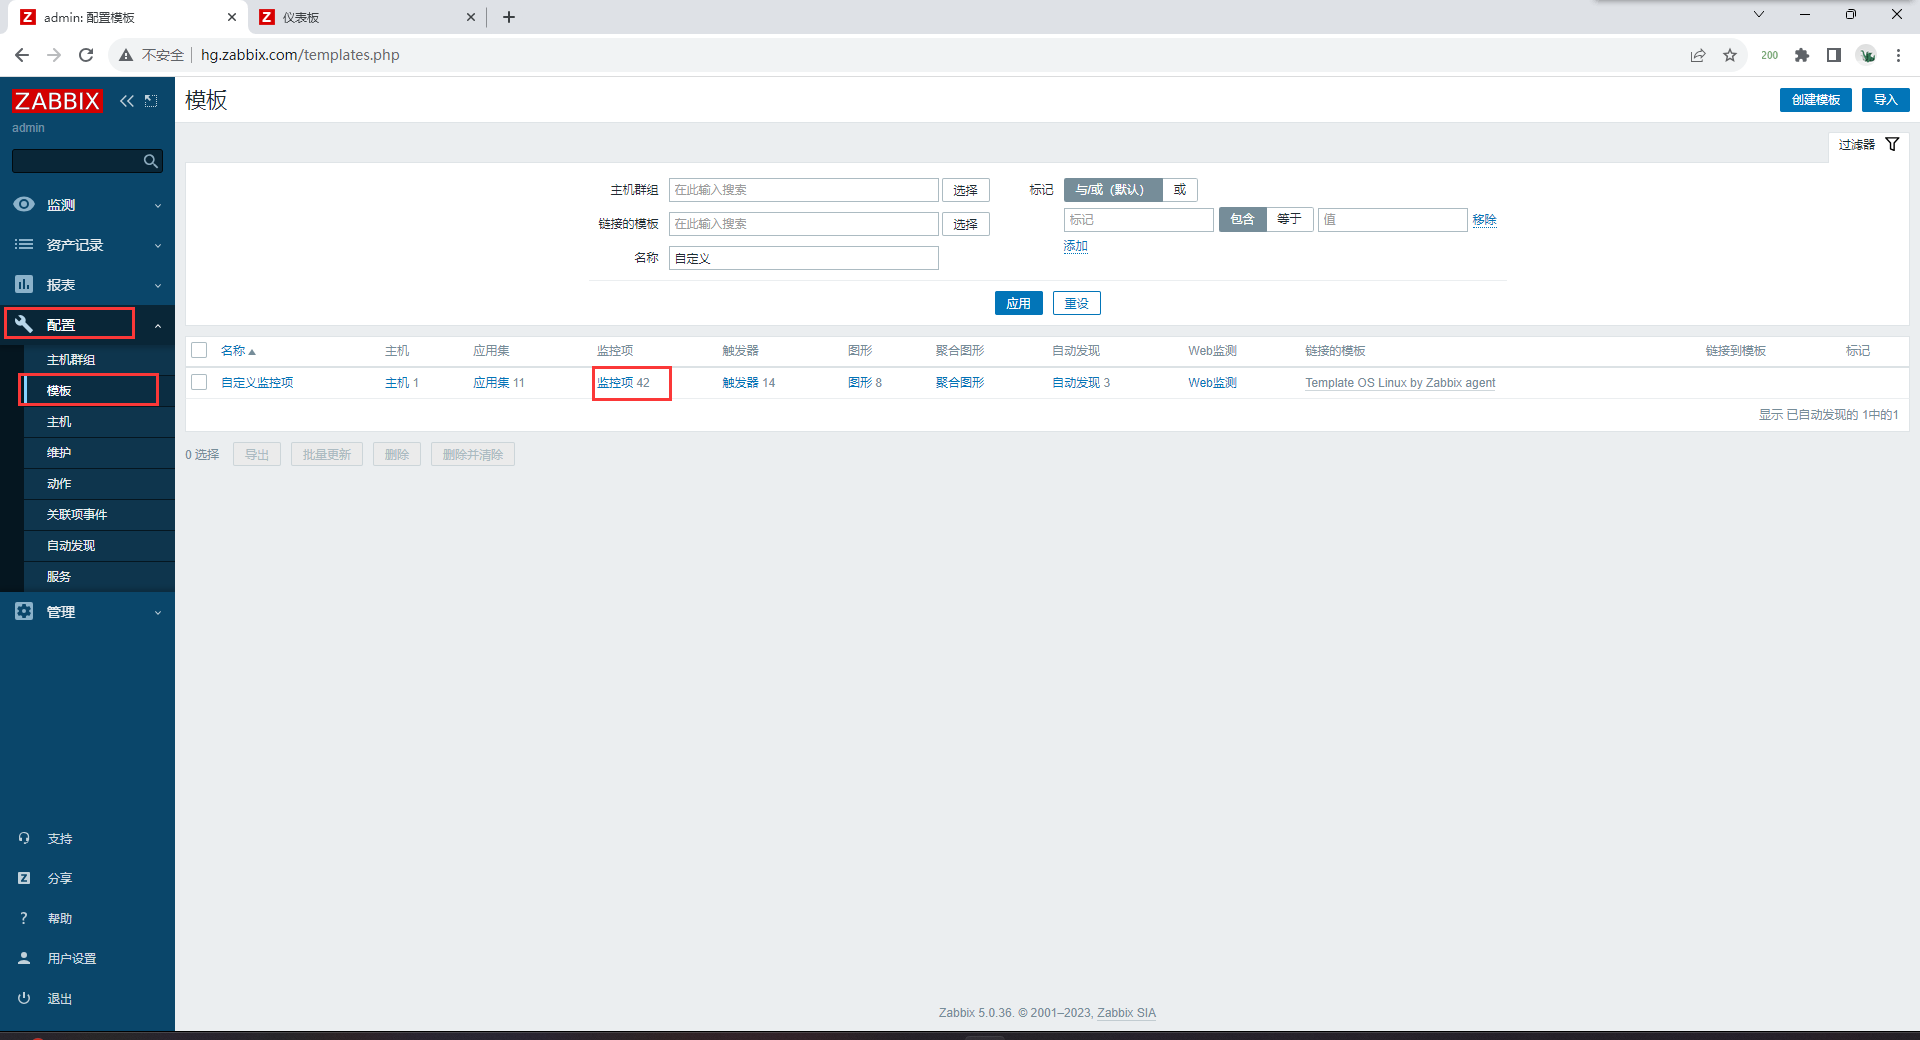Click the 创建模板 button
1920x1040 pixels.
(x=1815, y=100)
